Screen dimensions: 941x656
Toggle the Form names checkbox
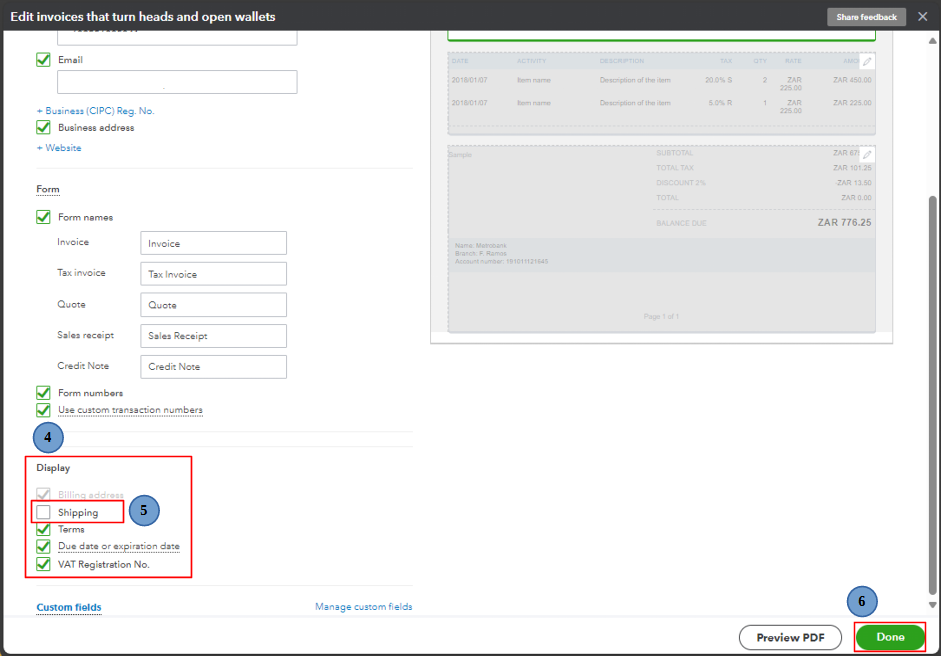click(43, 217)
